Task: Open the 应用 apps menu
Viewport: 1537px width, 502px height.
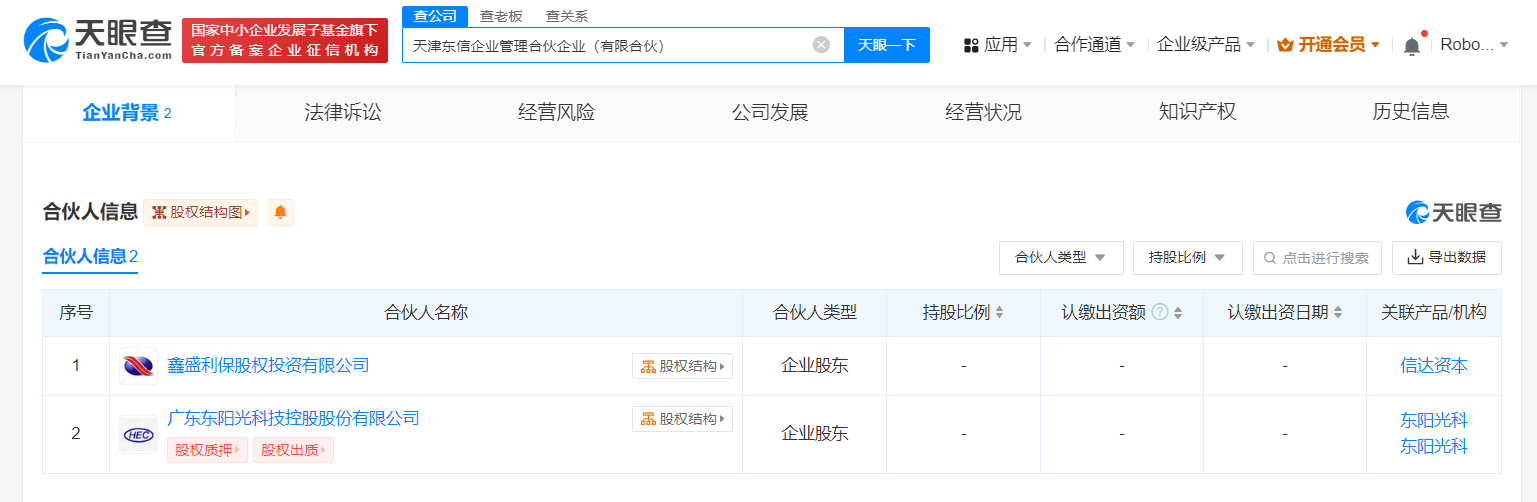Action: click(998, 45)
